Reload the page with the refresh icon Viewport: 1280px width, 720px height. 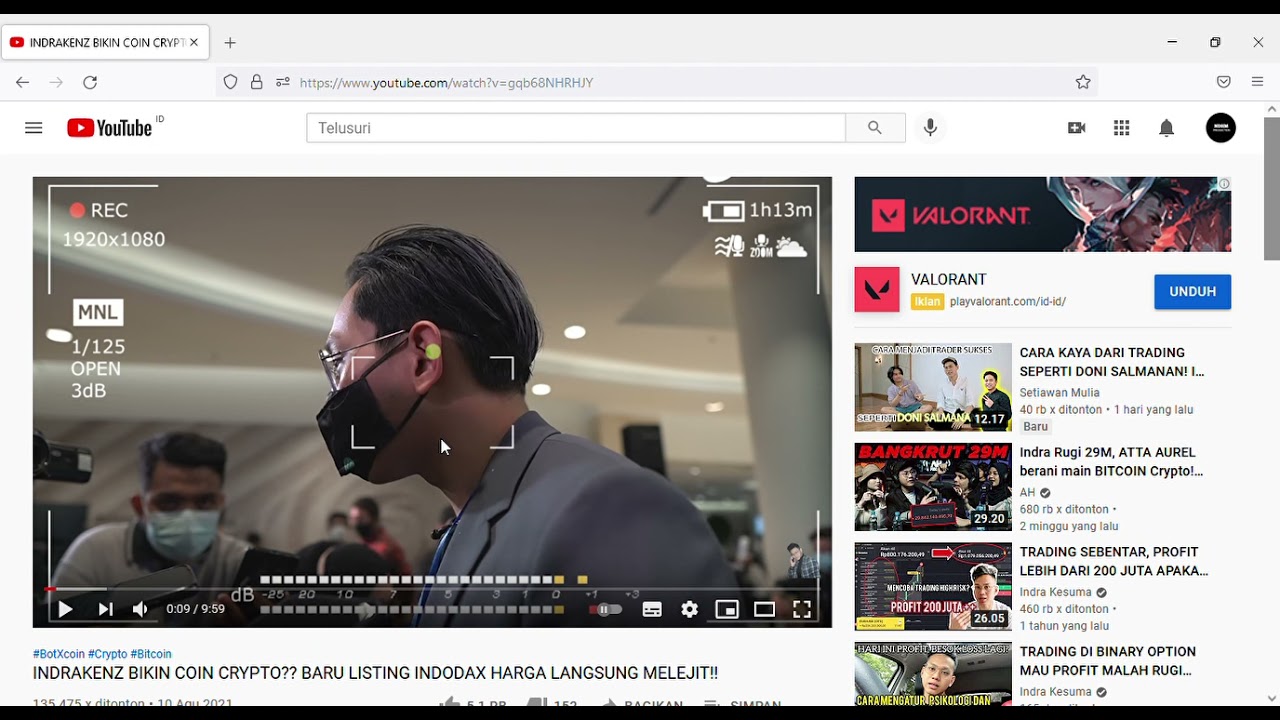pos(90,82)
